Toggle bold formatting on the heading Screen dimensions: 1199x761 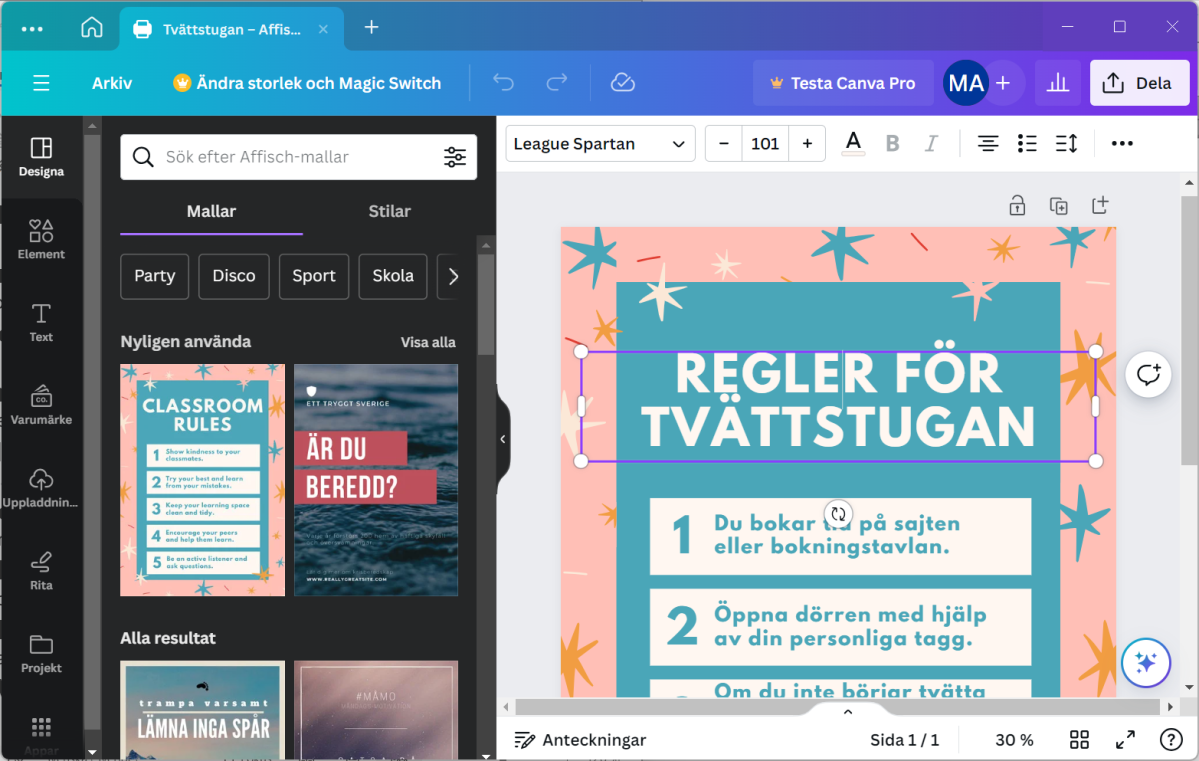click(x=892, y=143)
